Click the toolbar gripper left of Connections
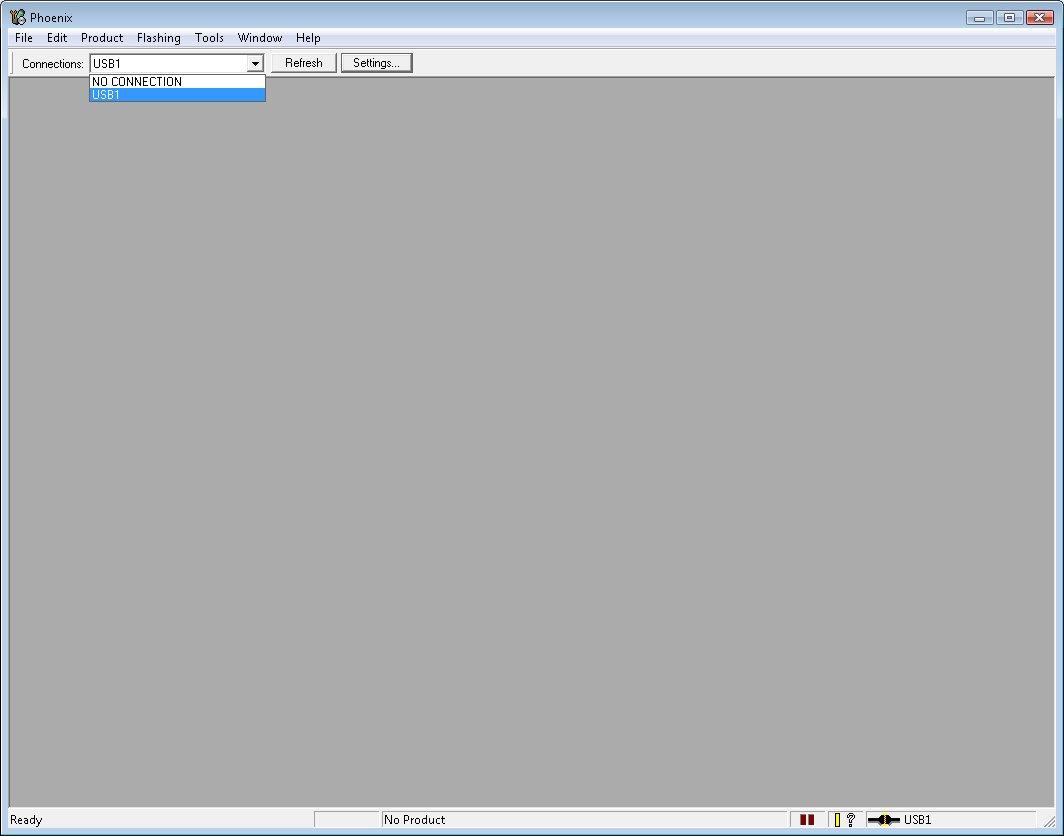 [13, 63]
